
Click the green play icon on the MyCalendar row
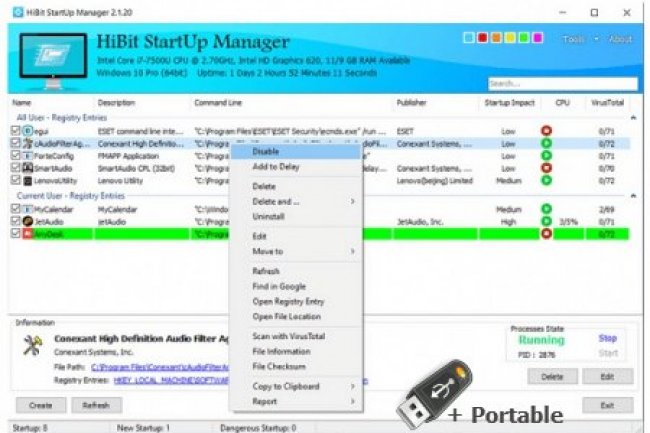coord(547,209)
